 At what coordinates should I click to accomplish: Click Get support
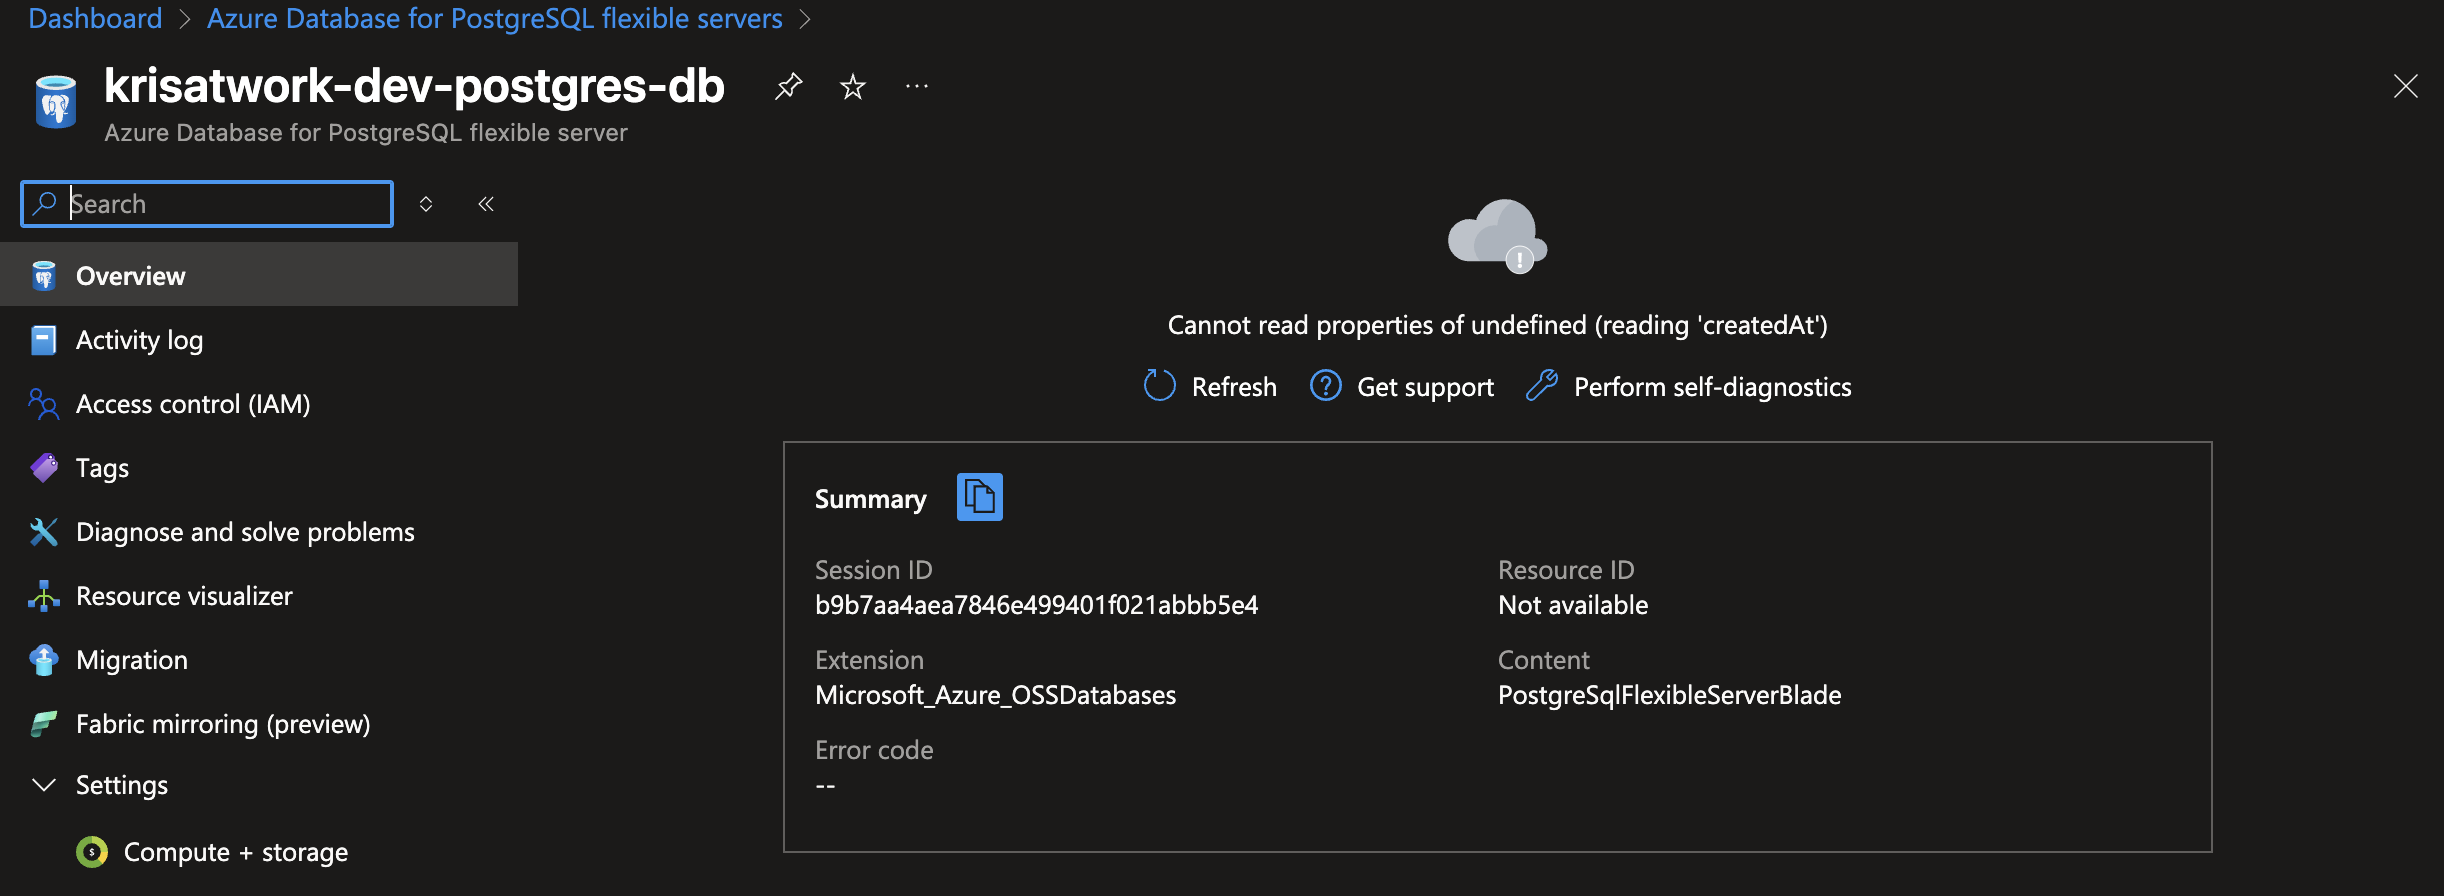1402,386
